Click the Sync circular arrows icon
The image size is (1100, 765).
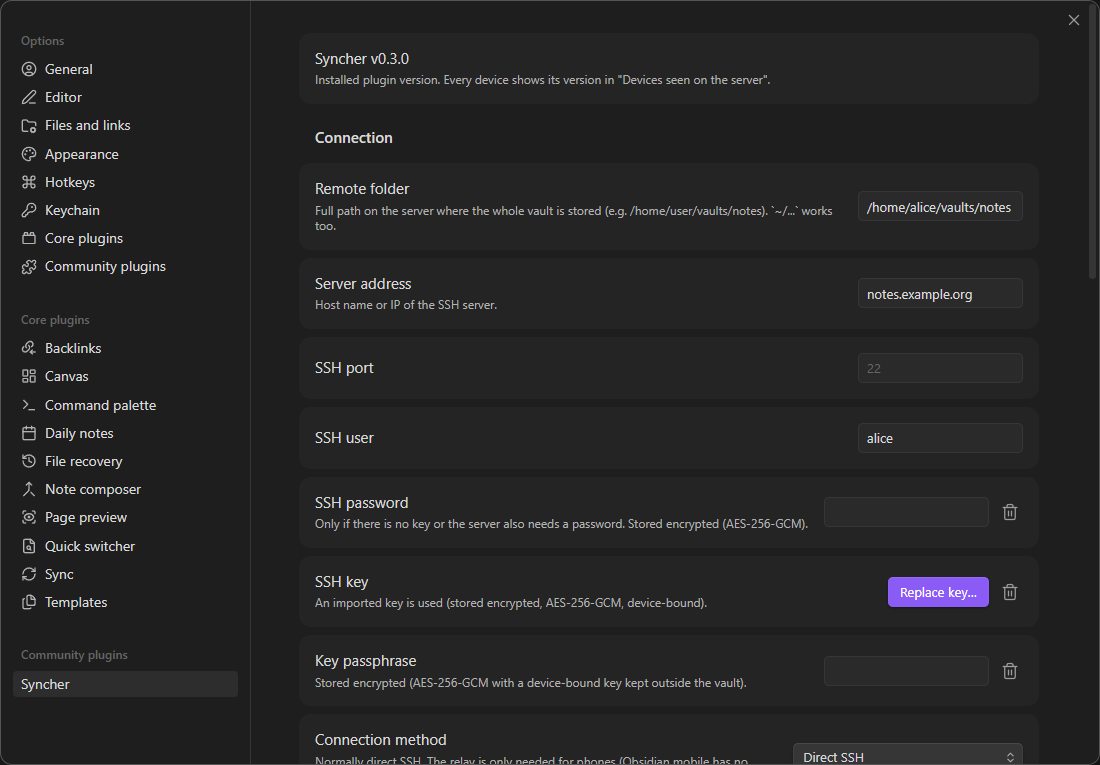coord(29,574)
